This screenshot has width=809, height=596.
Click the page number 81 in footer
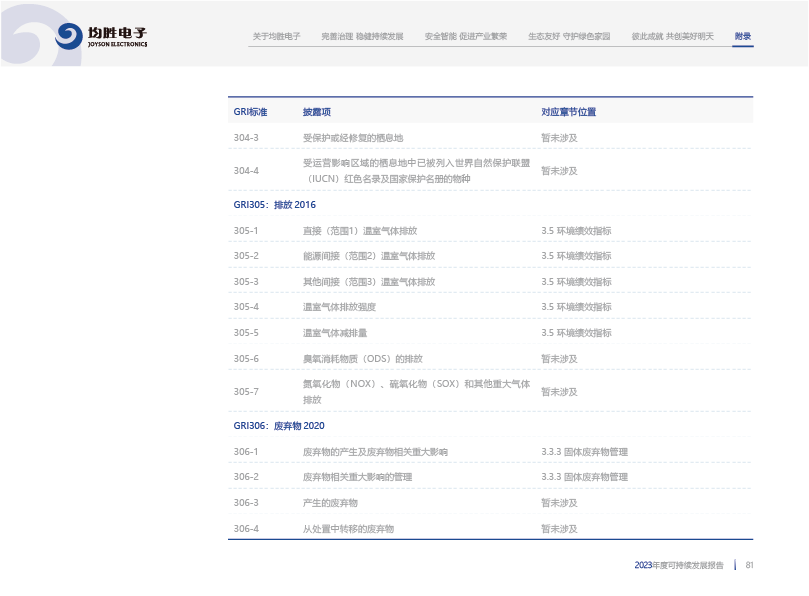click(749, 565)
